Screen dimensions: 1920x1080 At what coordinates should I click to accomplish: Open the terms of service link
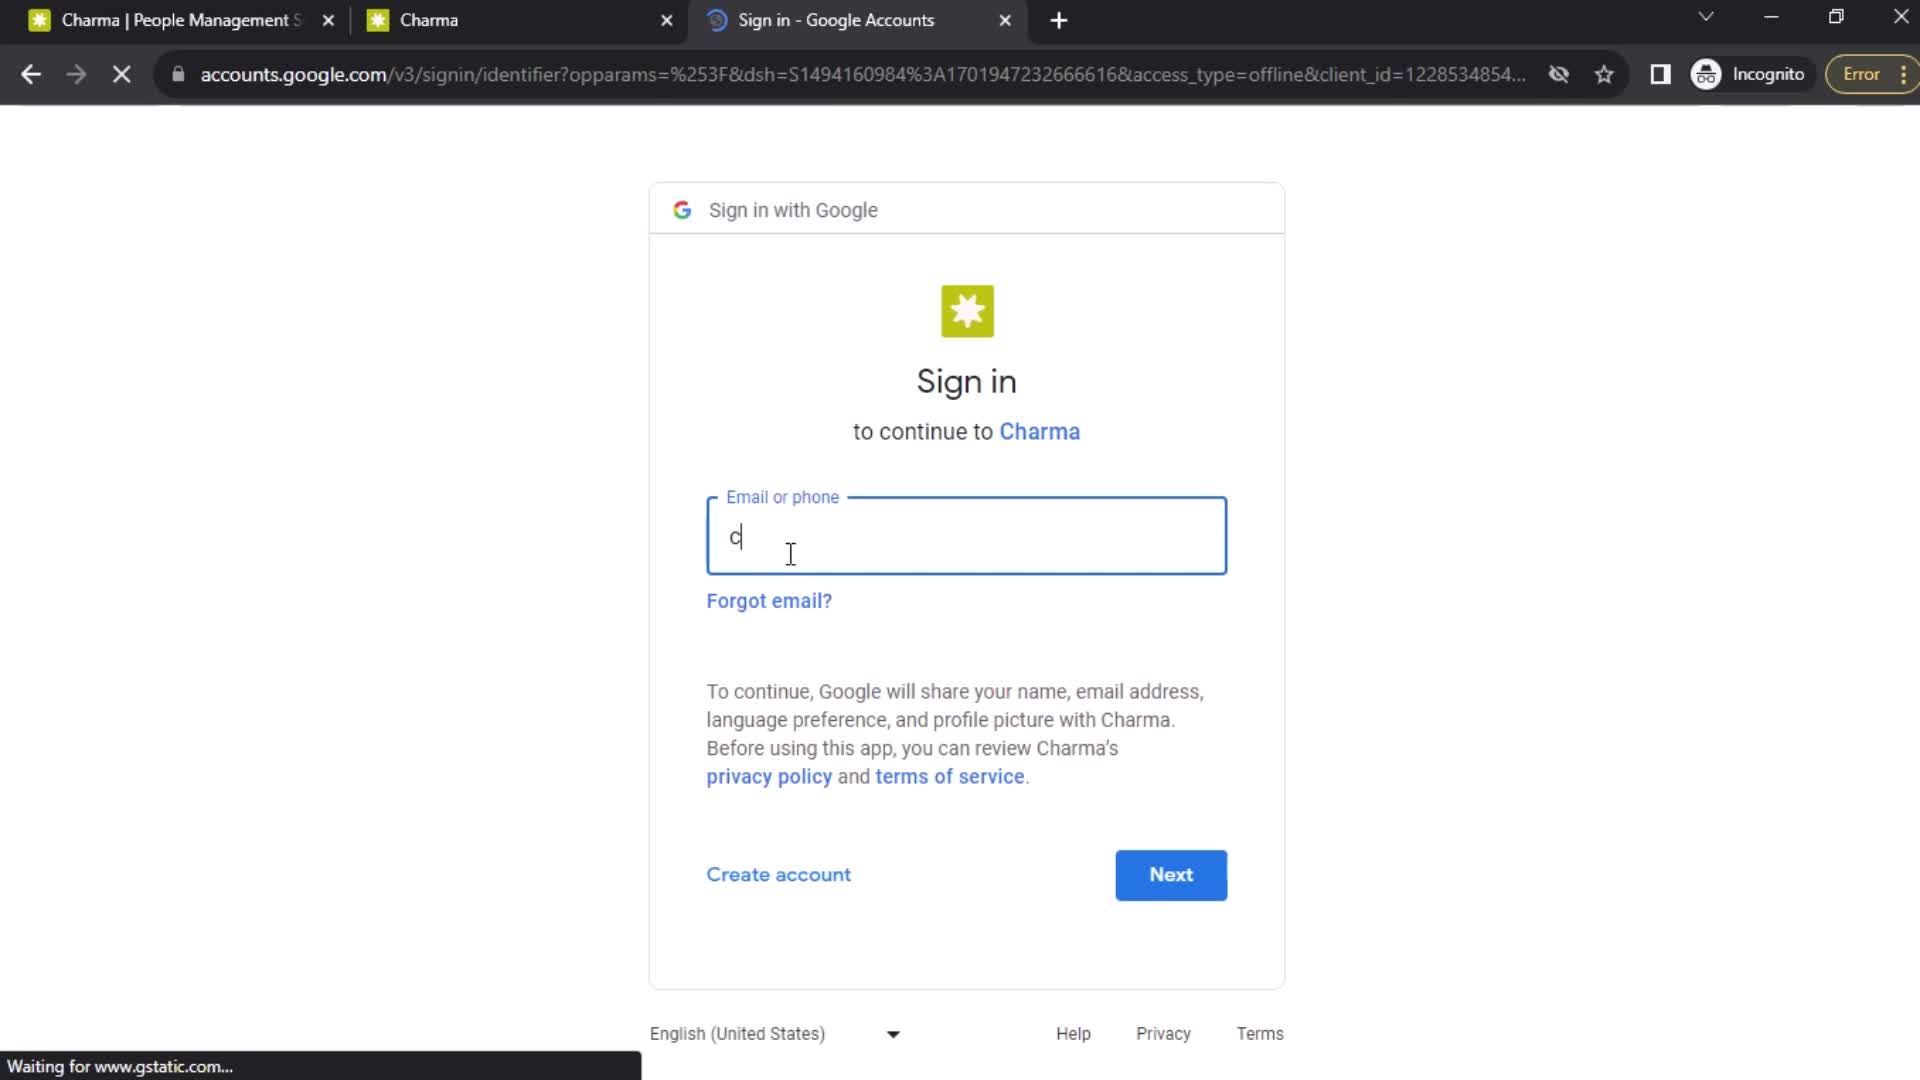[x=949, y=777]
